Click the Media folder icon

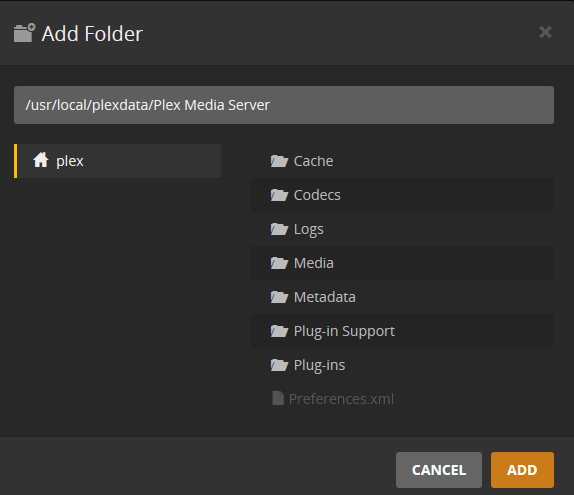tap(279, 263)
